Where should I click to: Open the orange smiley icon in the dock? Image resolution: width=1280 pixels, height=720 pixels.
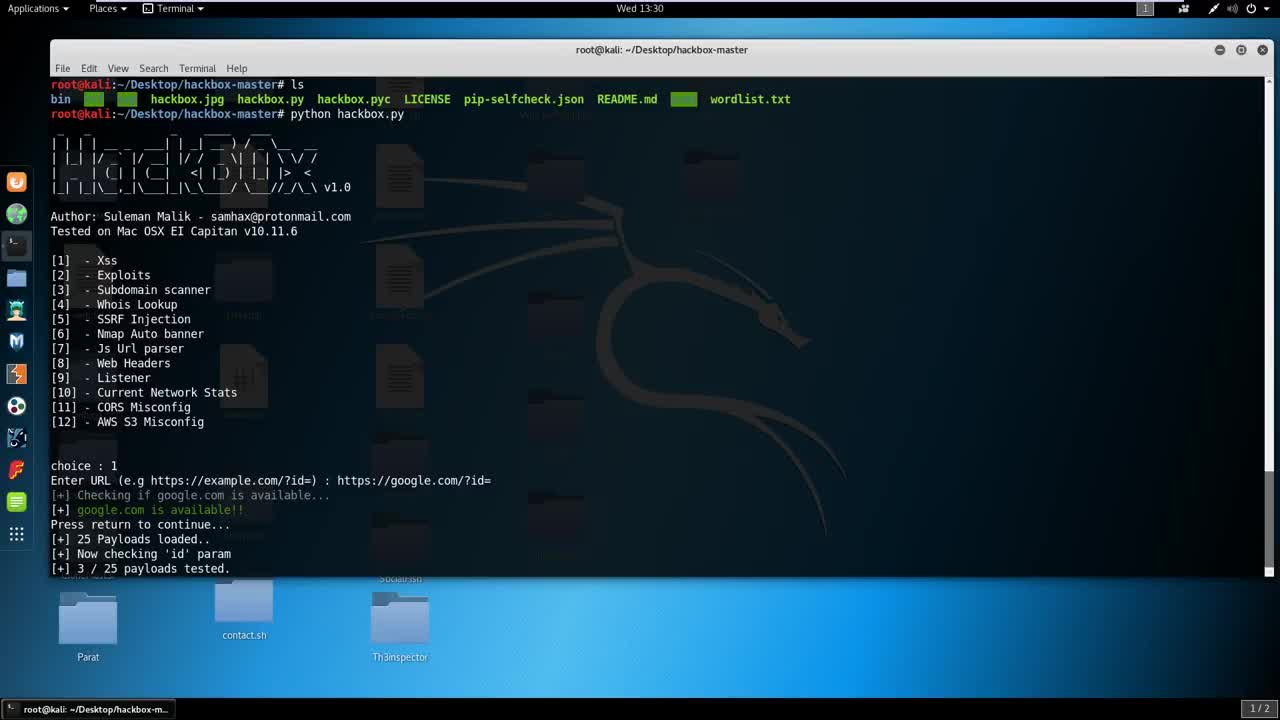pos(16,182)
